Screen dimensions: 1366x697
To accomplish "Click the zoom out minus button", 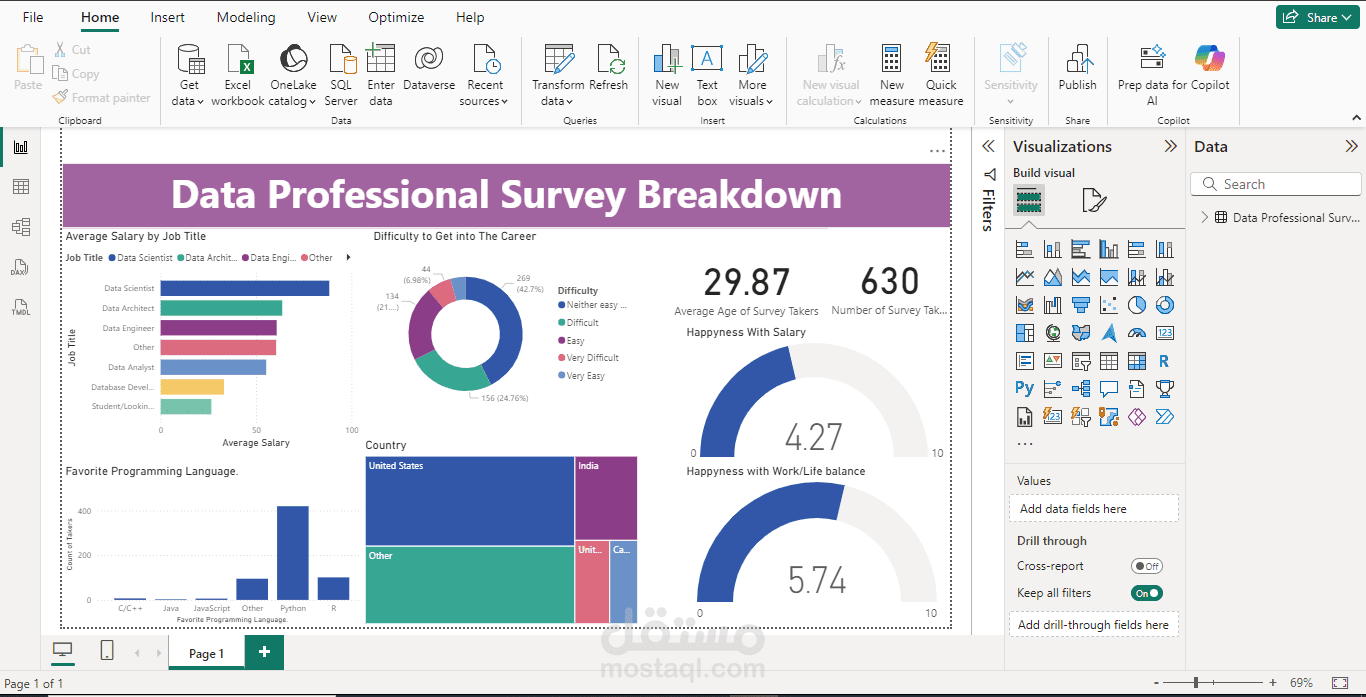I will [1156, 683].
